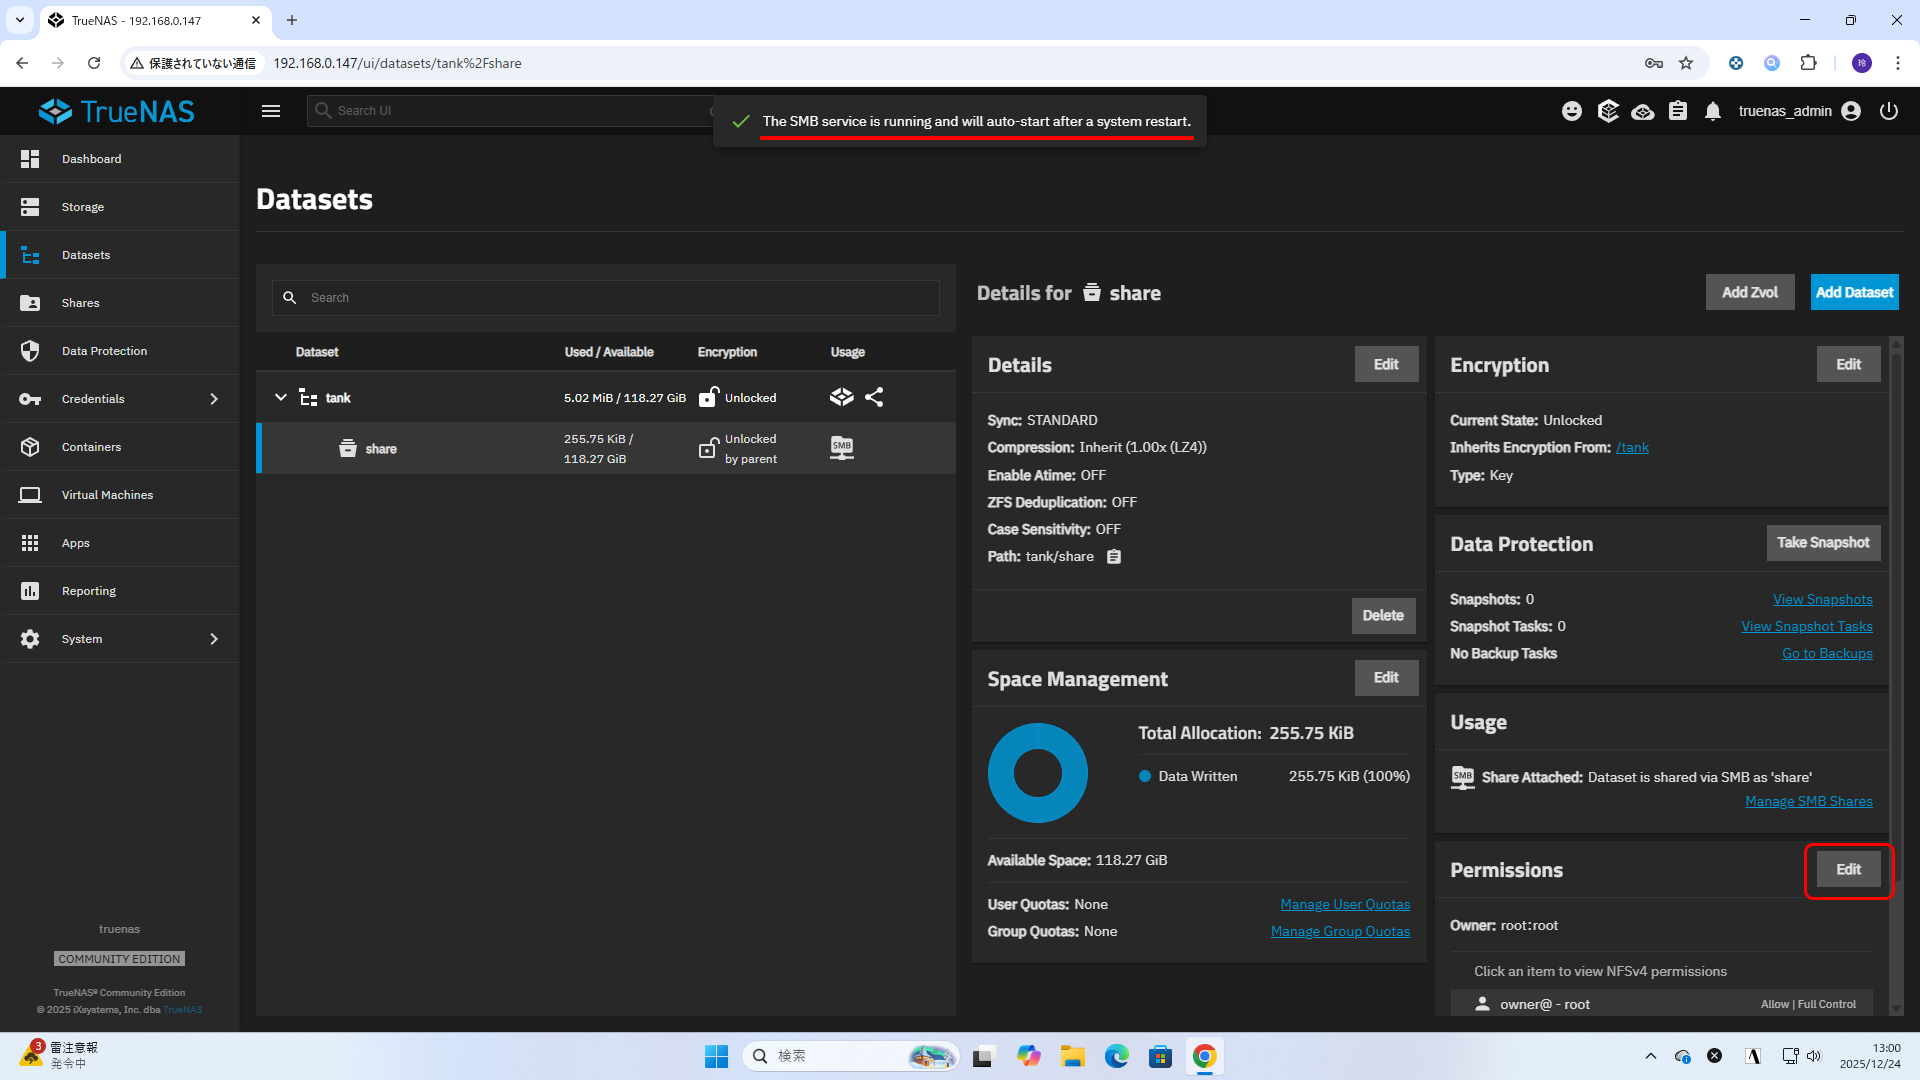Open the alerts bell icon
Image resolution: width=1920 pixels, height=1080 pixels.
pyautogui.click(x=1713, y=111)
